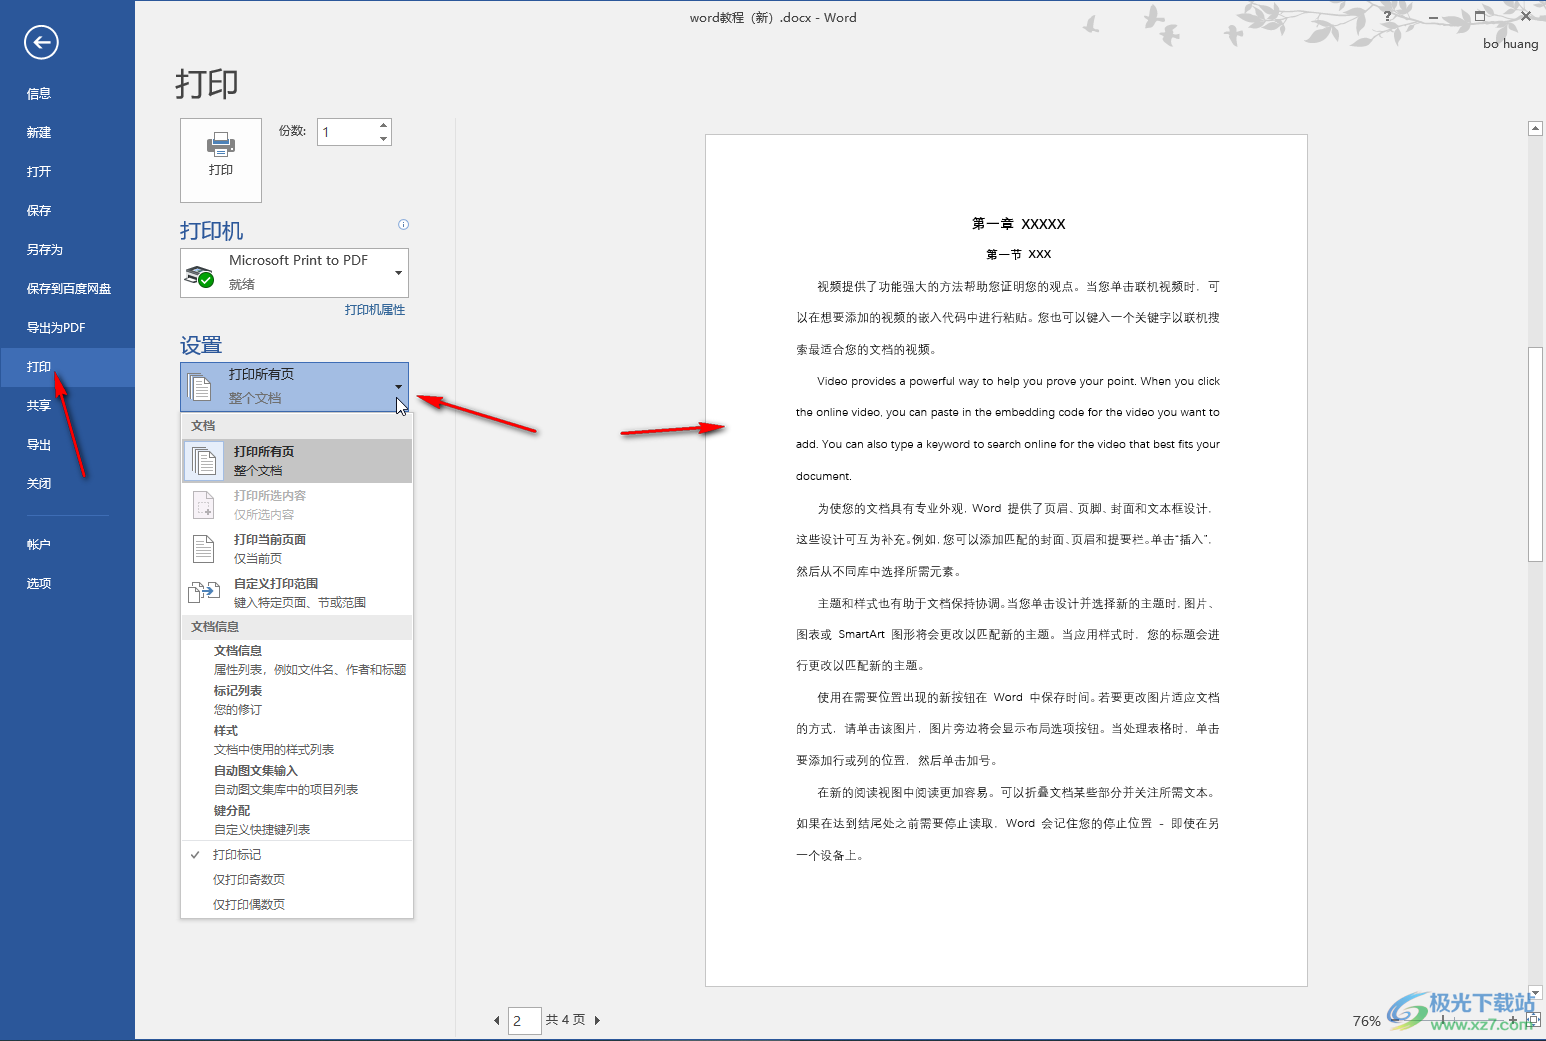Open the 新建 sidebar item
This screenshot has width=1546, height=1041.
pos(67,133)
